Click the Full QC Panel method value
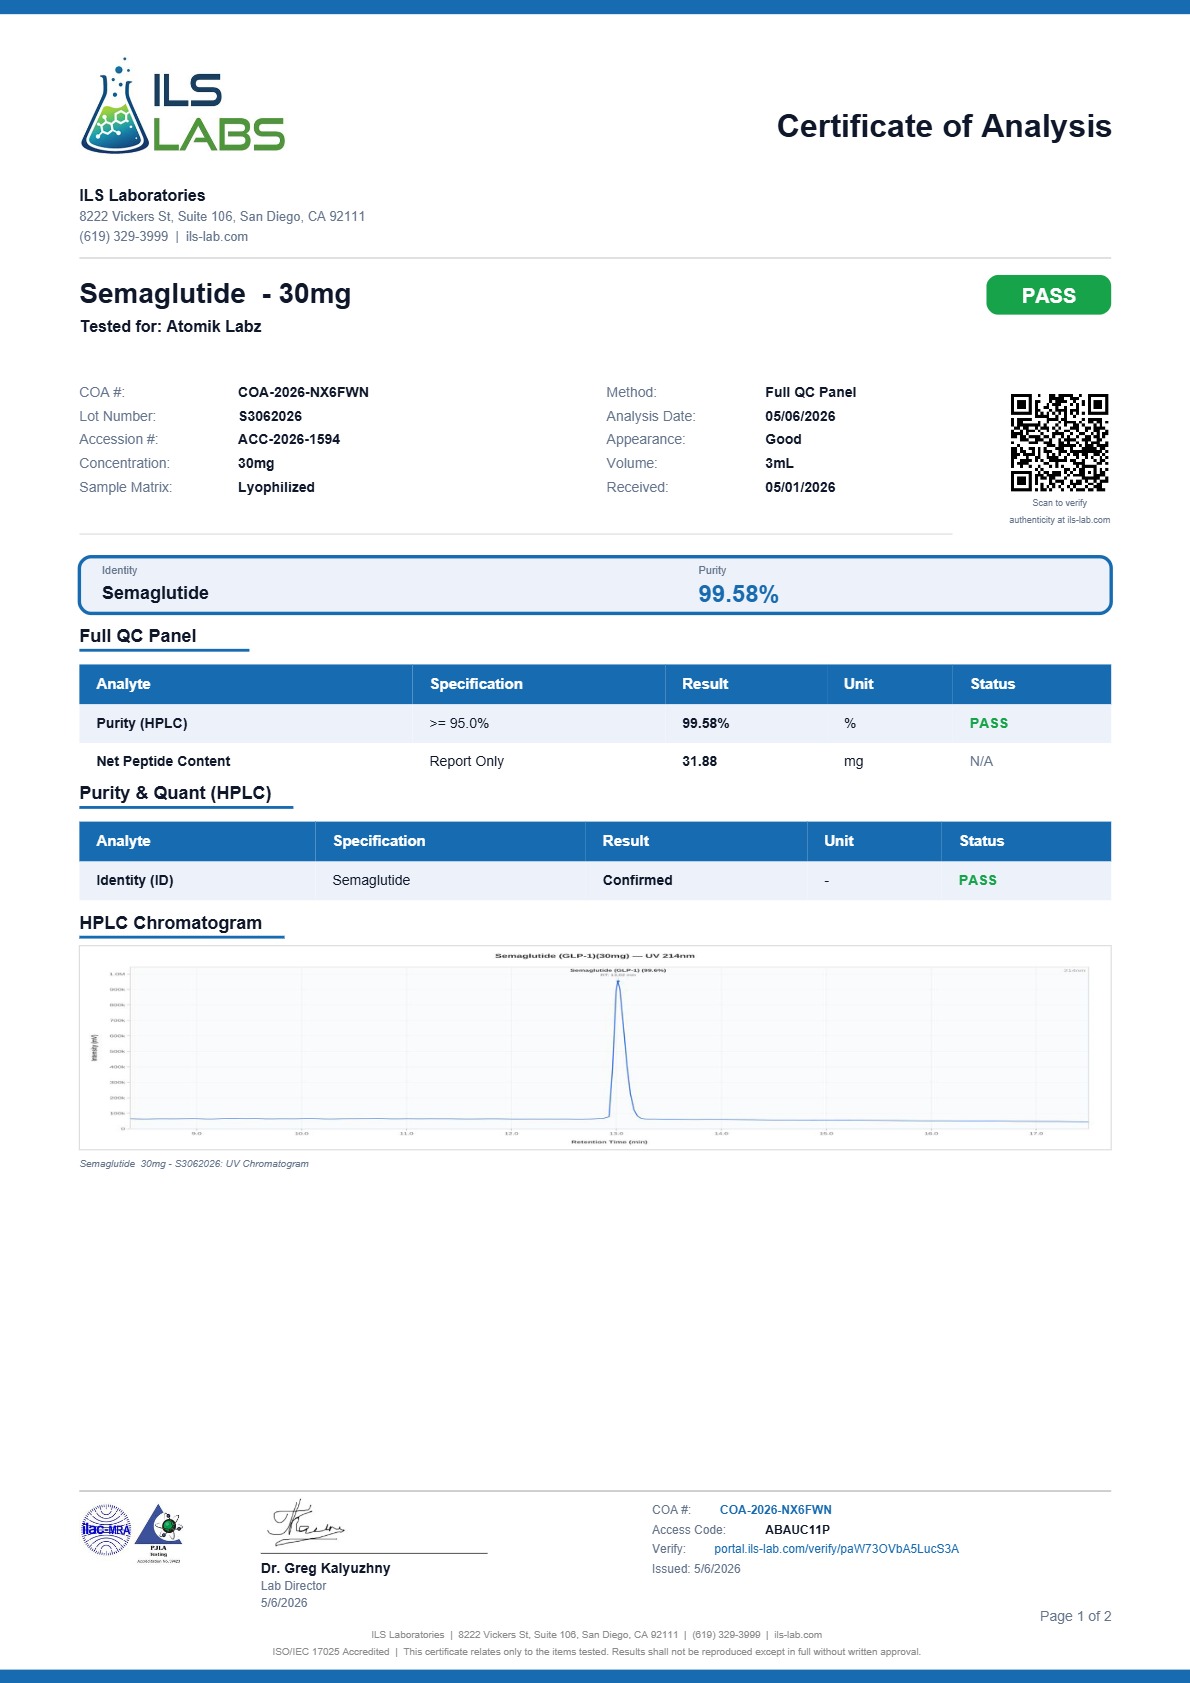1190x1683 pixels. coord(810,392)
